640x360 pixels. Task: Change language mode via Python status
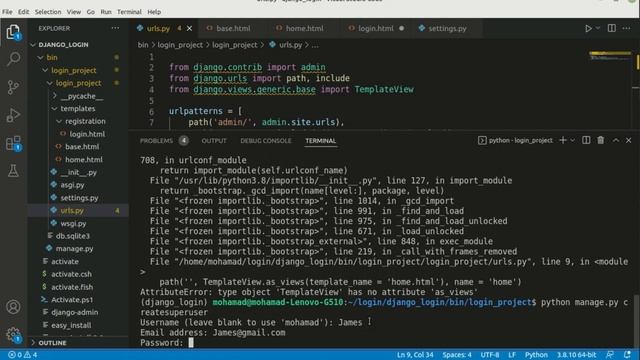click(x=536, y=355)
